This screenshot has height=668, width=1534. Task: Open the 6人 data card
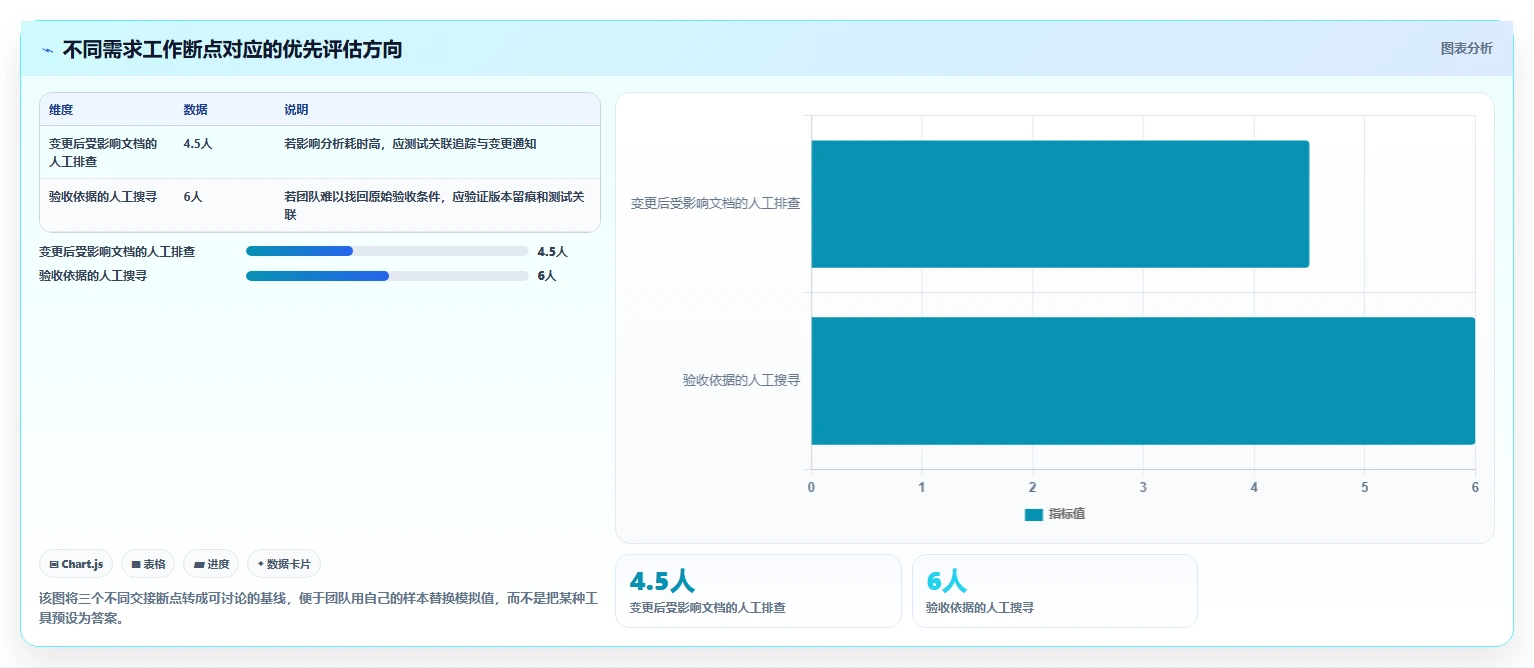click(1055, 591)
